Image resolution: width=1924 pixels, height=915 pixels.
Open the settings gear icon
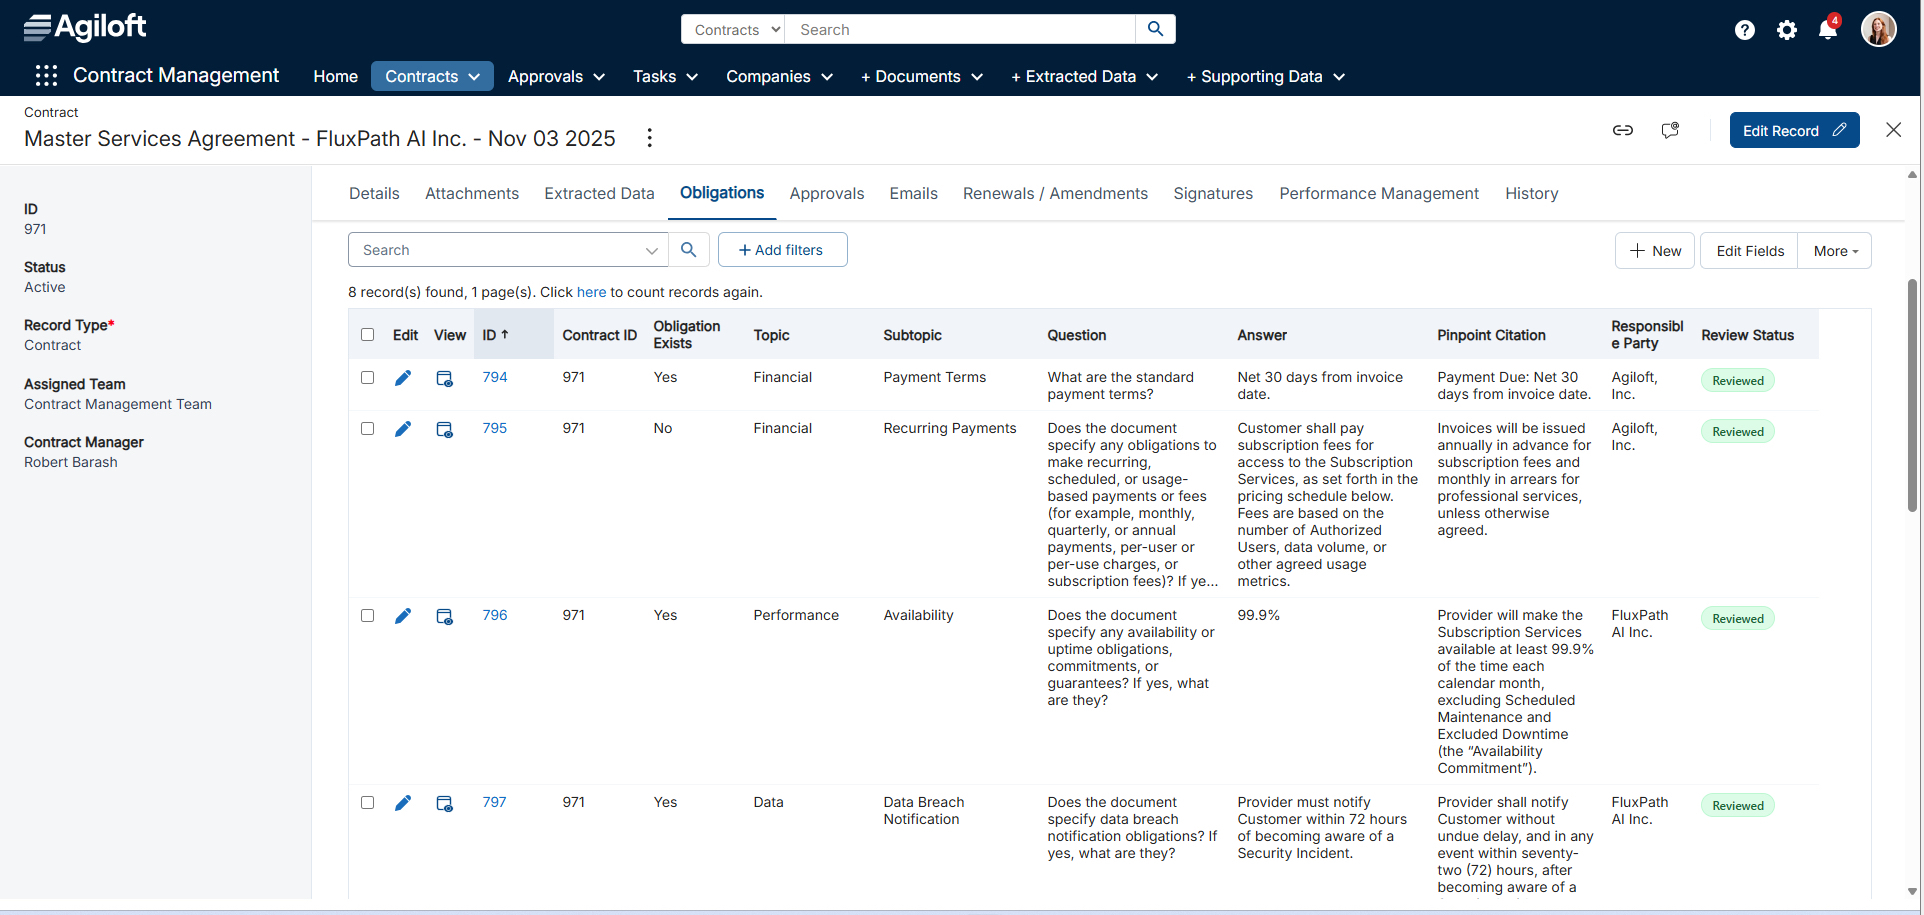1787,30
